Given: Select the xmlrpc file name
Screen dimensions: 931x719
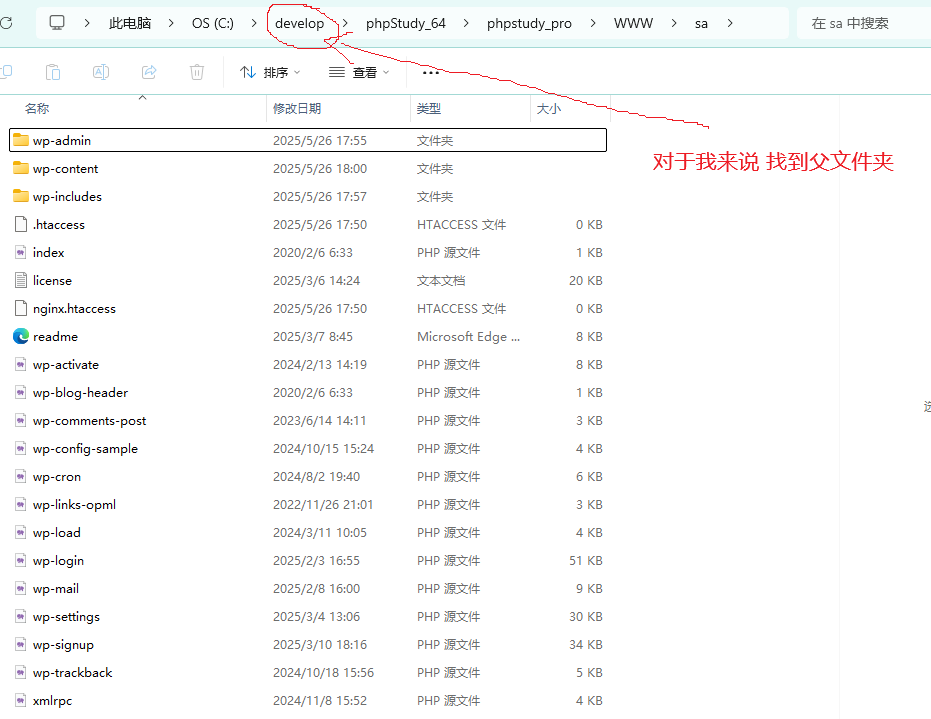Looking at the screenshot, I should tap(52, 701).
